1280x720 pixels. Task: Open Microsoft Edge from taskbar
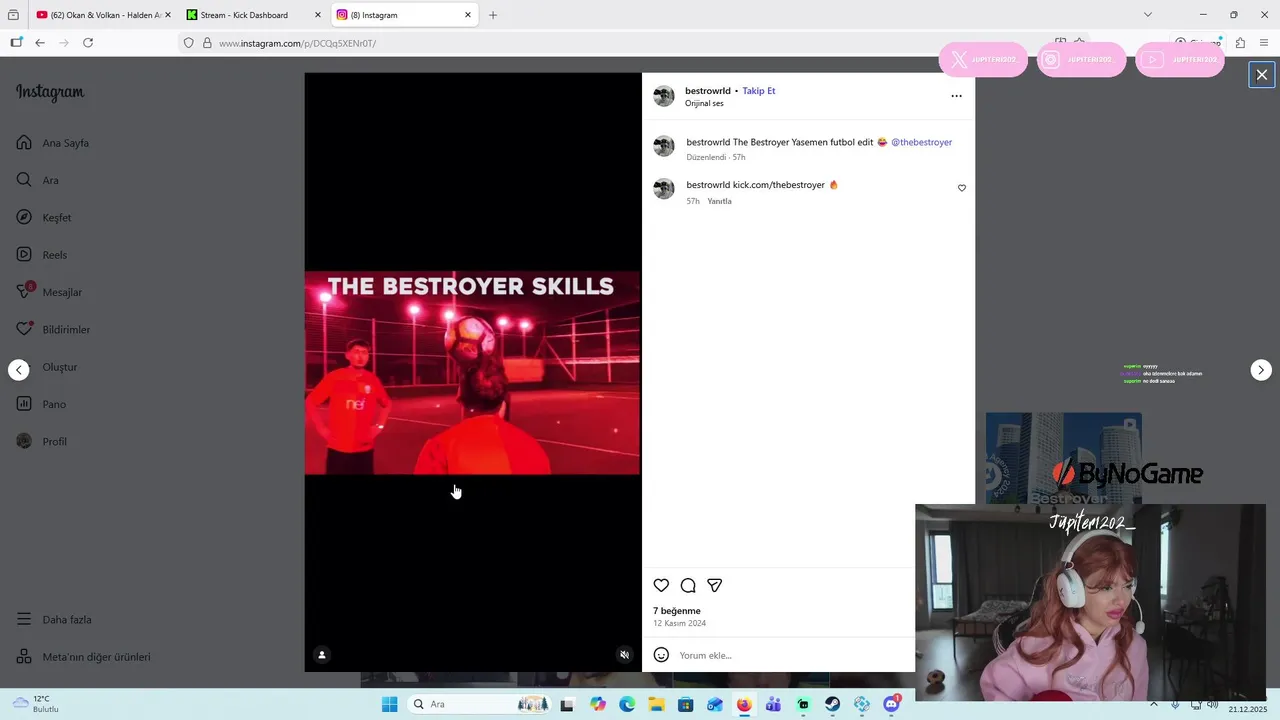click(627, 704)
